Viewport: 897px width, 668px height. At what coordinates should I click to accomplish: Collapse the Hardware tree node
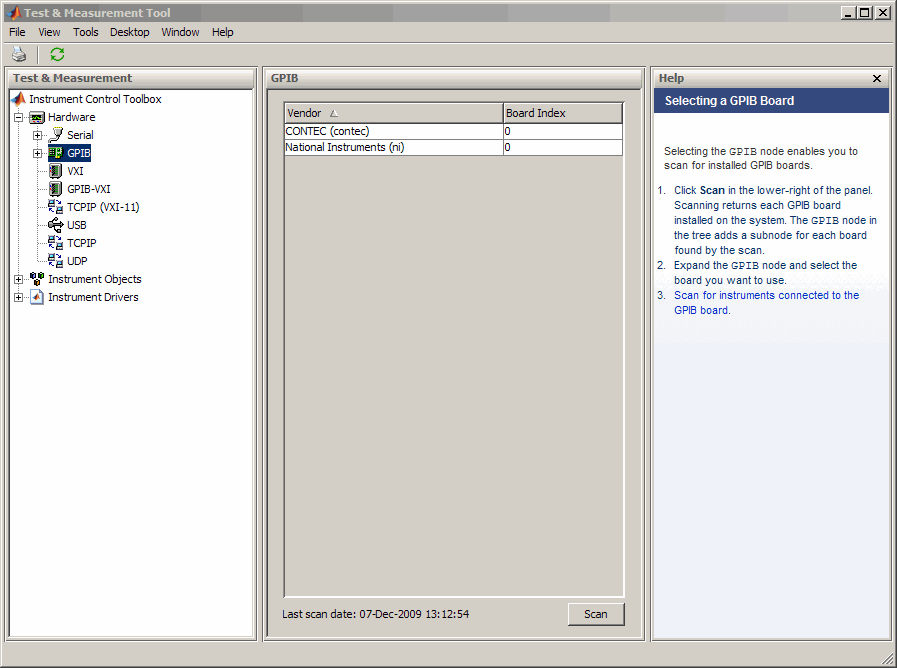tap(18, 117)
